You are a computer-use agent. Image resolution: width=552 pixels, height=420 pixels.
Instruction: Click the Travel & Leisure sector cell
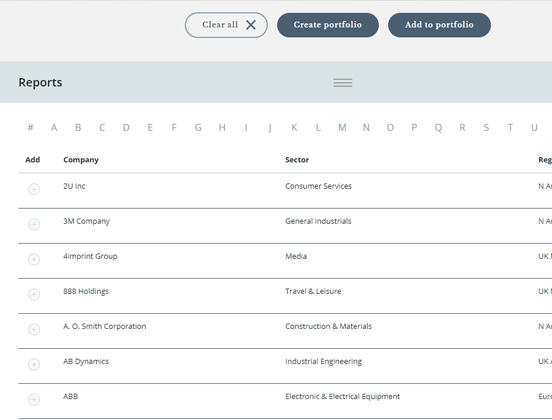[313, 291]
